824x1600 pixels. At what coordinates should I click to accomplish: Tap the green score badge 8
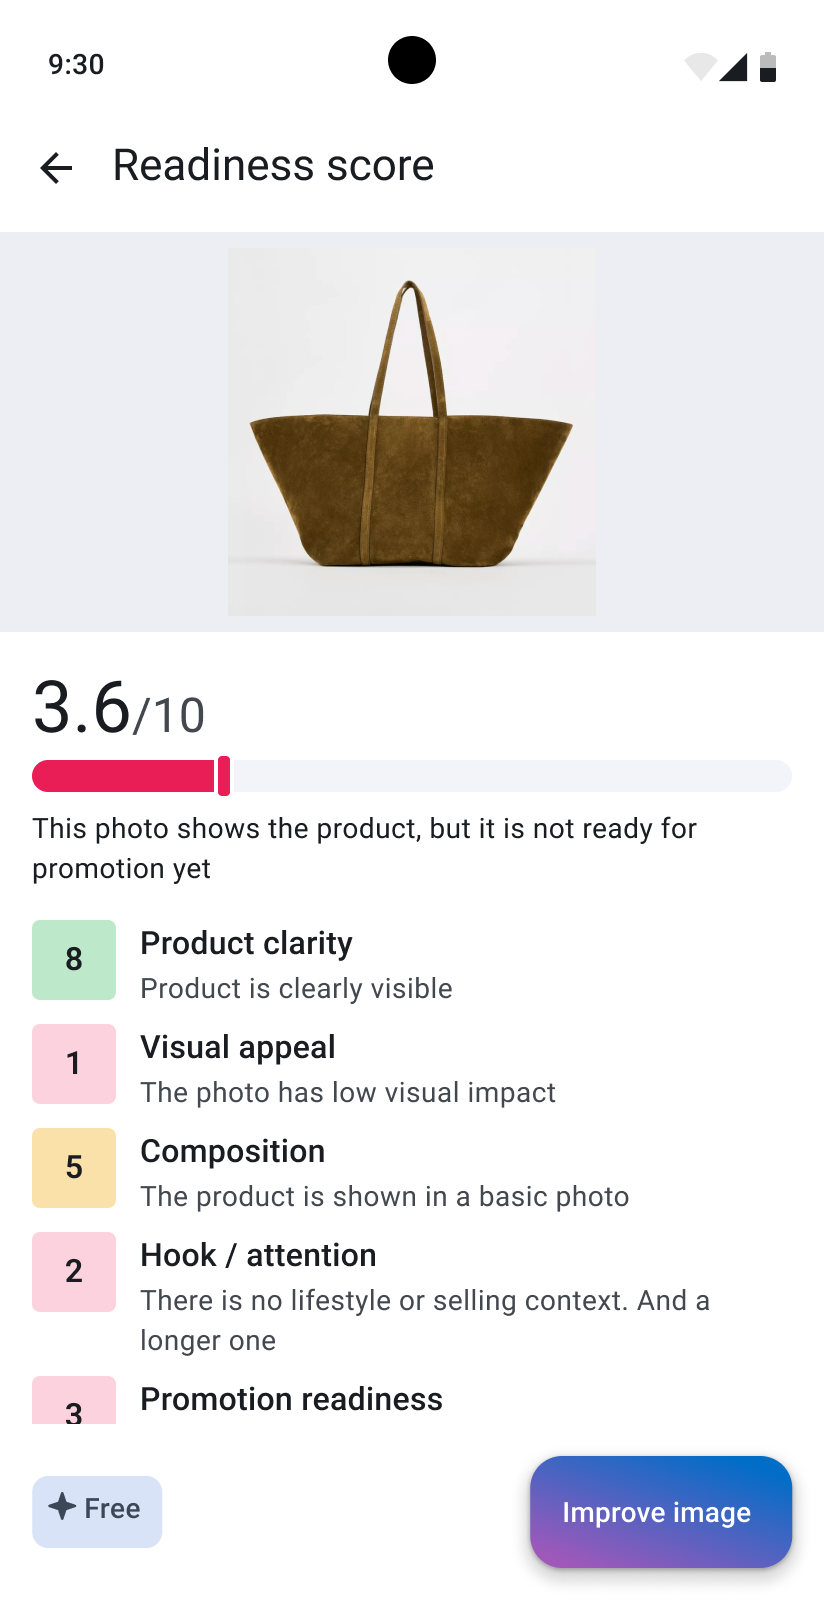pyautogui.click(x=74, y=960)
